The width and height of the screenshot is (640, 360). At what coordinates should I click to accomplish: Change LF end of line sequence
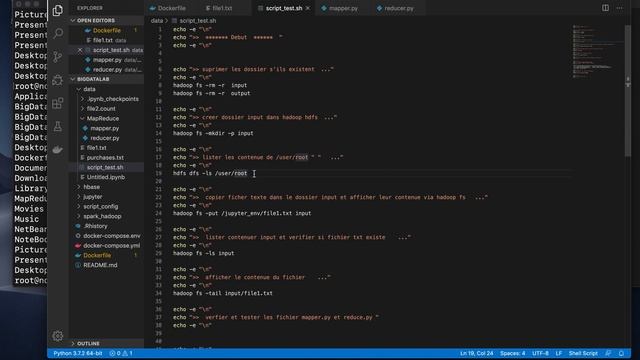(558, 353)
